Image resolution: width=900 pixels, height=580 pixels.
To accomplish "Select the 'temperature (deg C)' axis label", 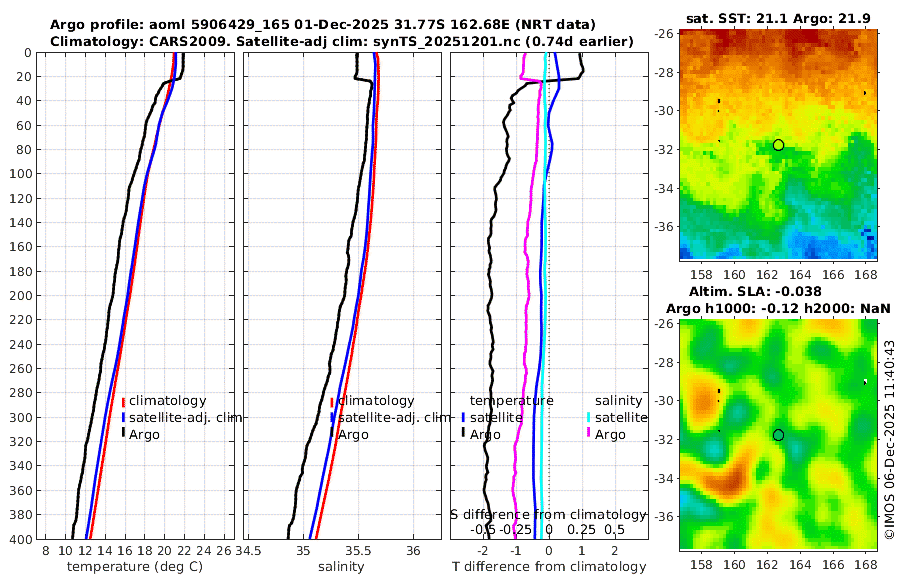I will point(135,567).
